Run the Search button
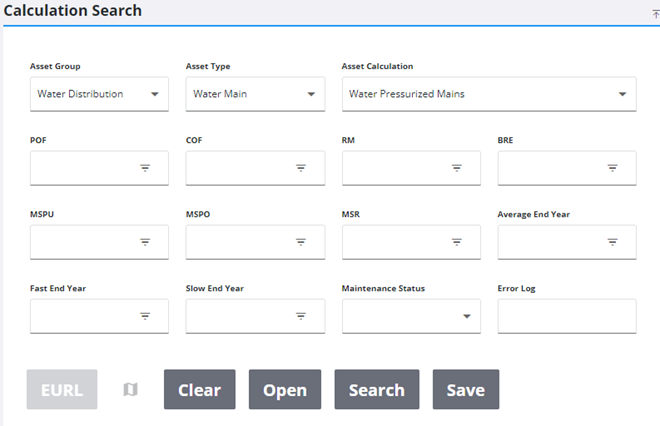 pos(376,390)
